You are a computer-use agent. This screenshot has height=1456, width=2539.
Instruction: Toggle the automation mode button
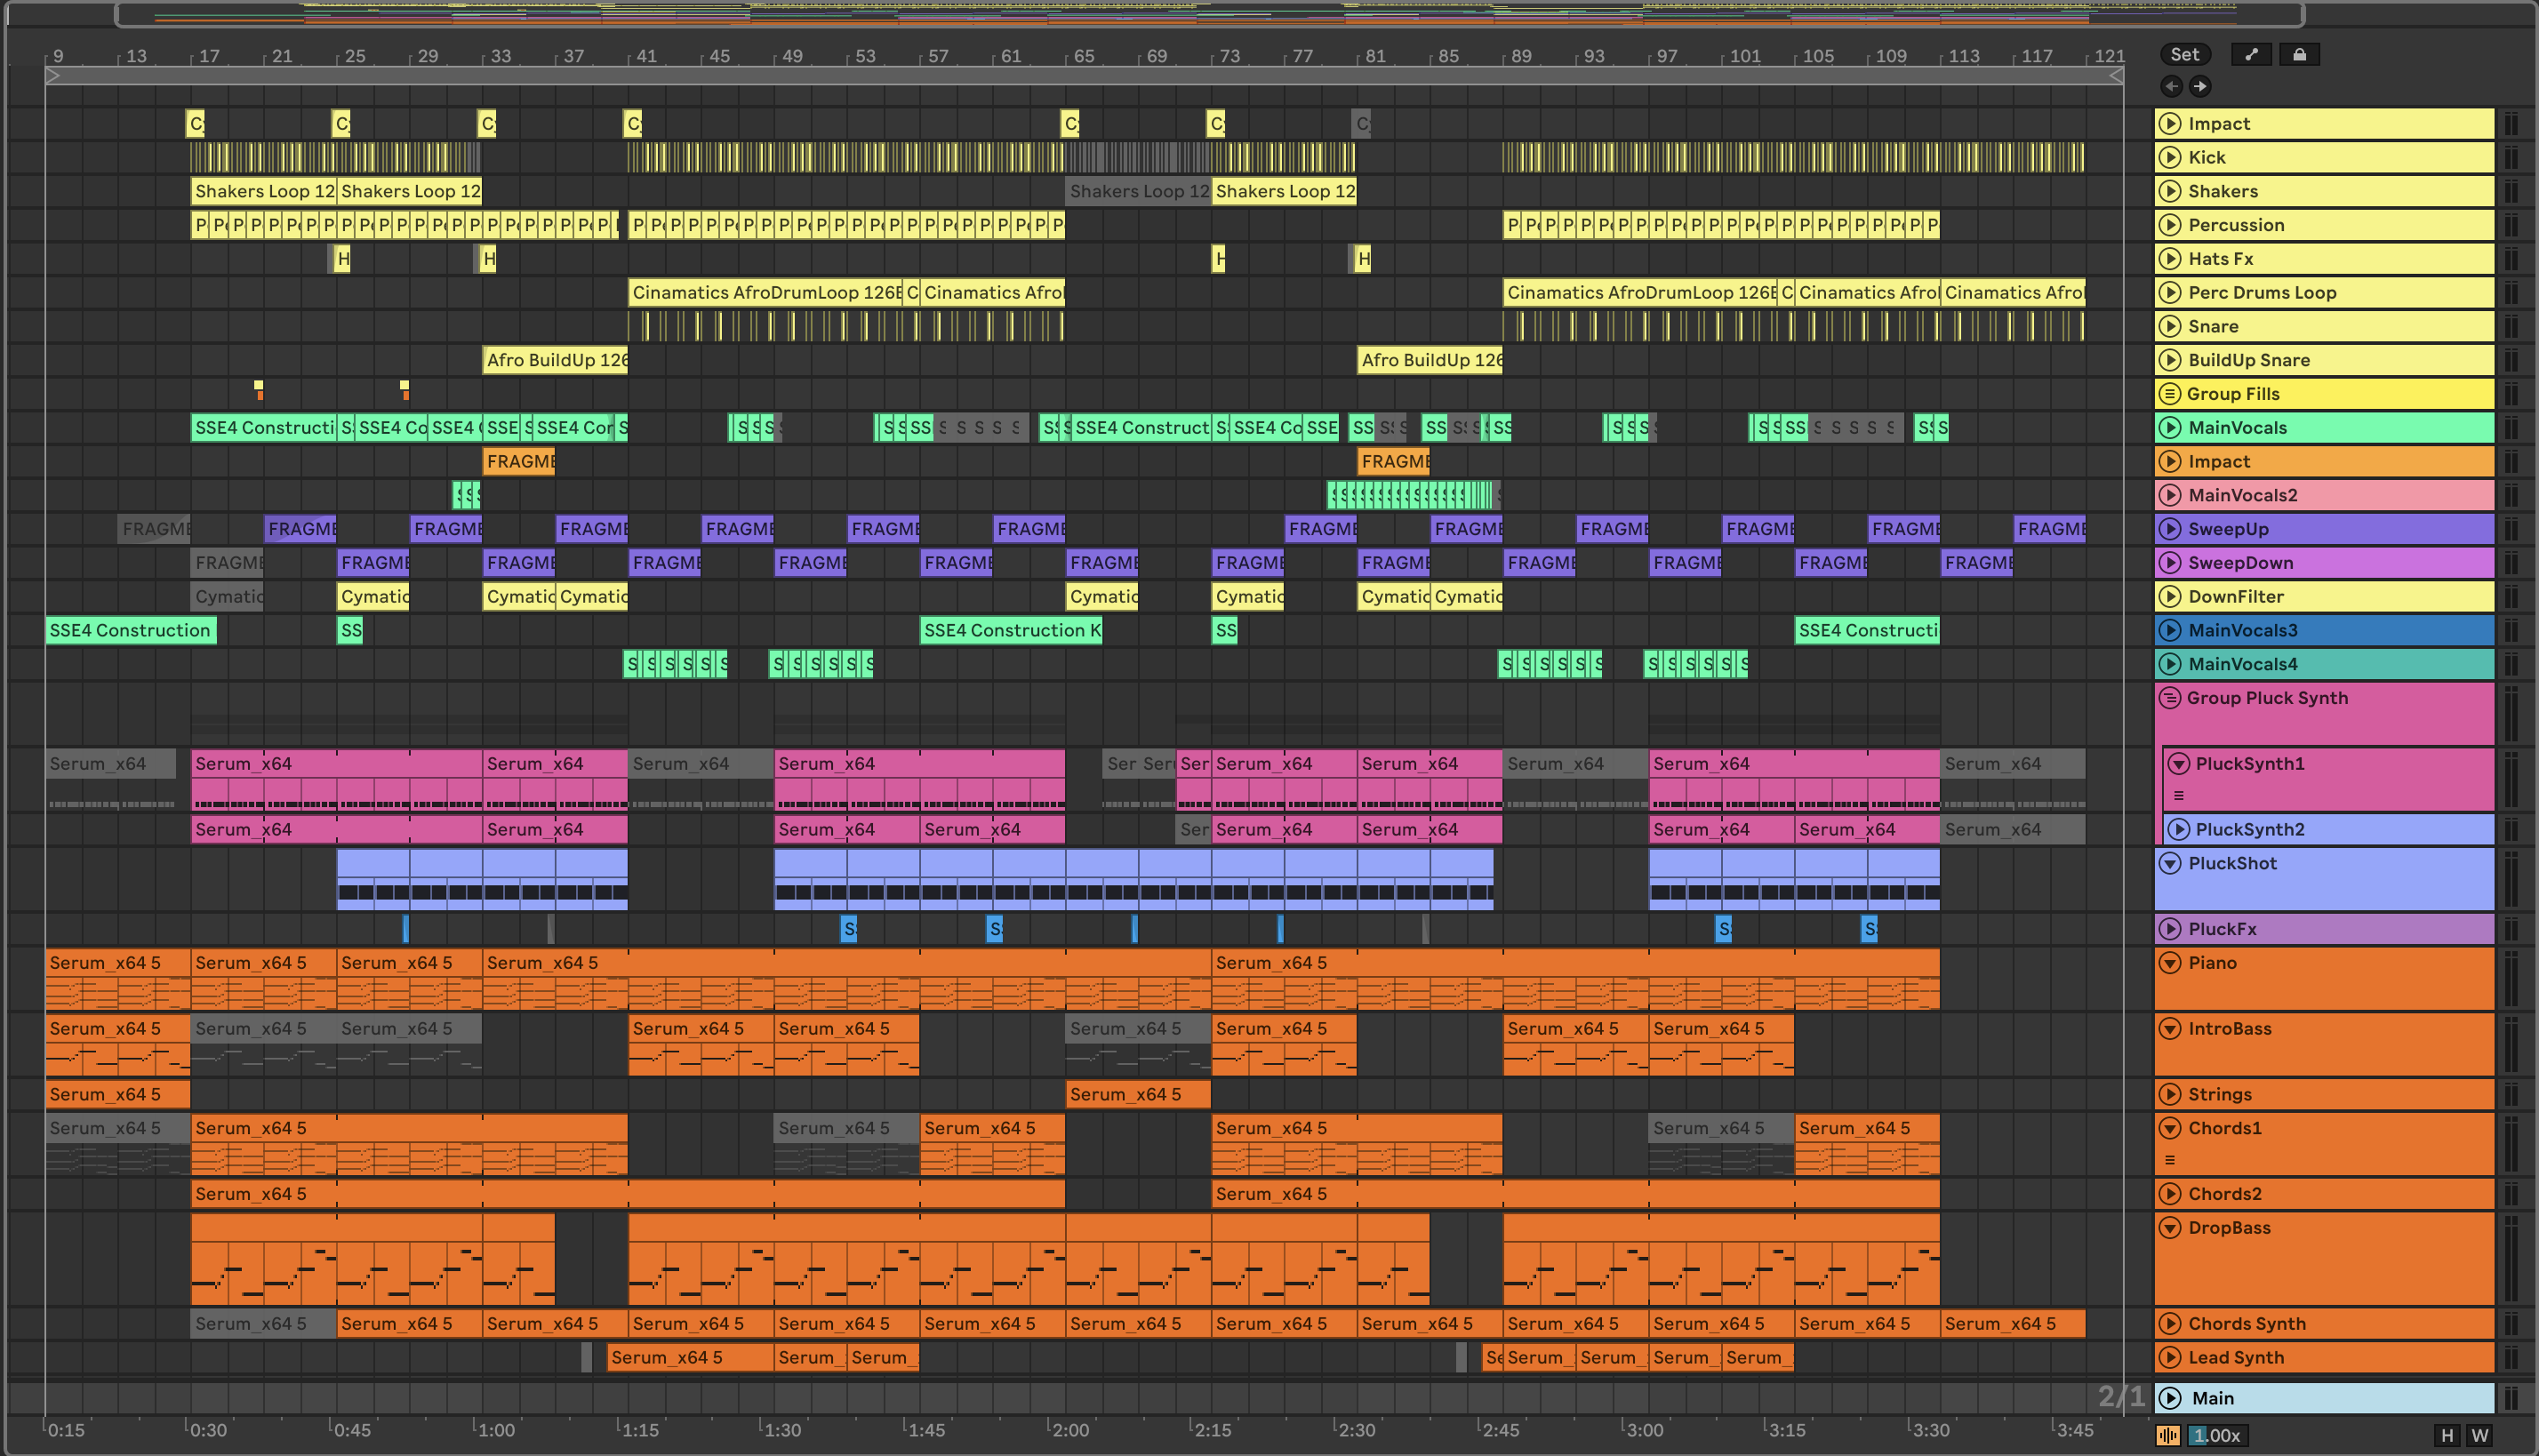2250,55
